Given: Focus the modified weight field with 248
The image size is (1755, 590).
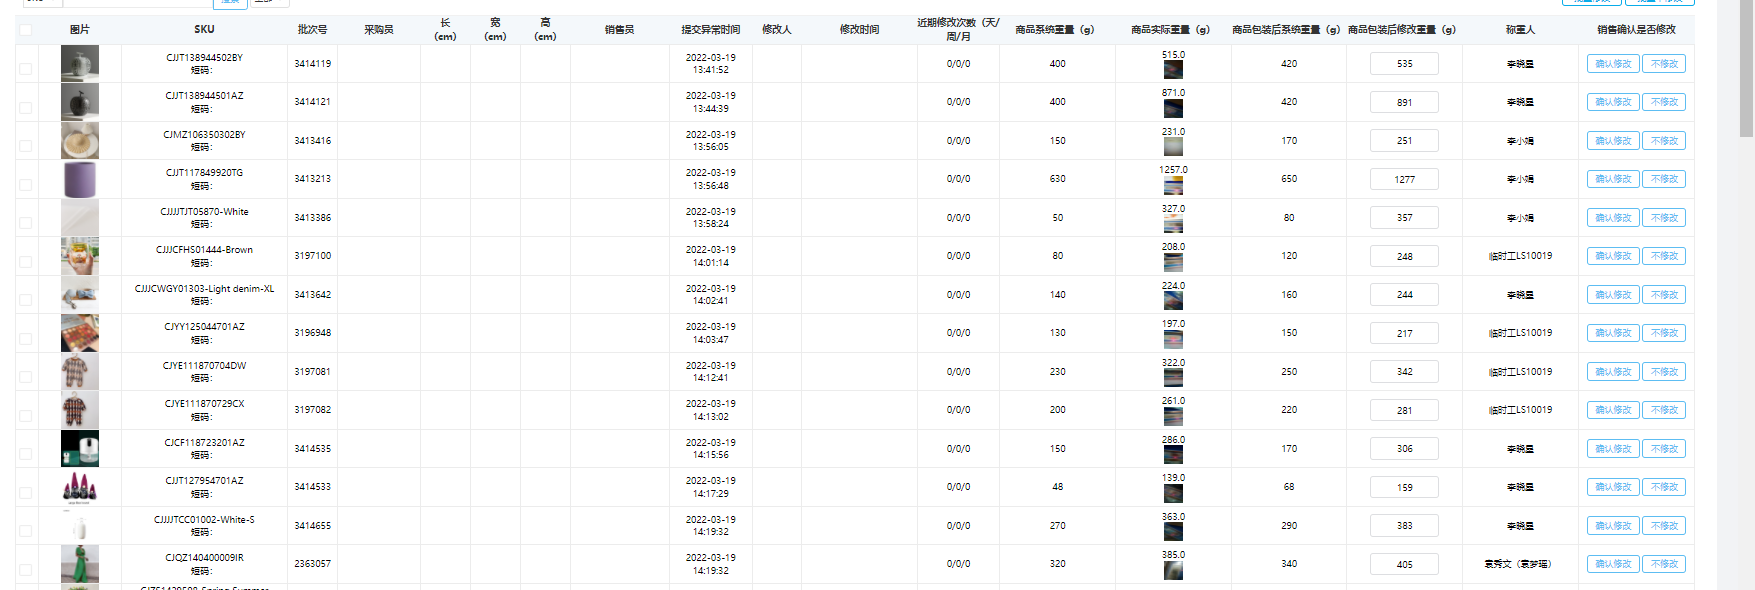Looking at the screenshot, I should tap(1404, 256).
